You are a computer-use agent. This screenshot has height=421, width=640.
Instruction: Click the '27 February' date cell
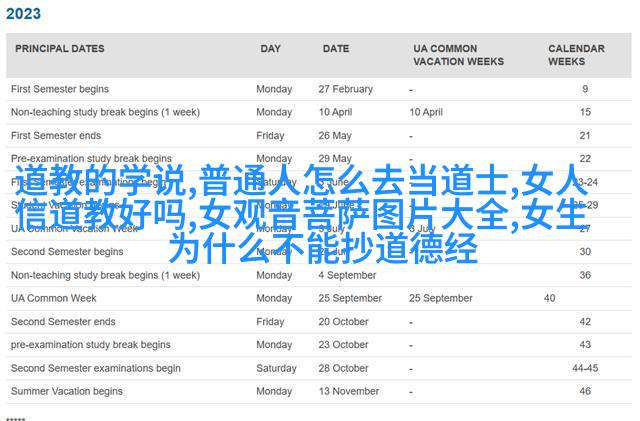tap(346, 89)
